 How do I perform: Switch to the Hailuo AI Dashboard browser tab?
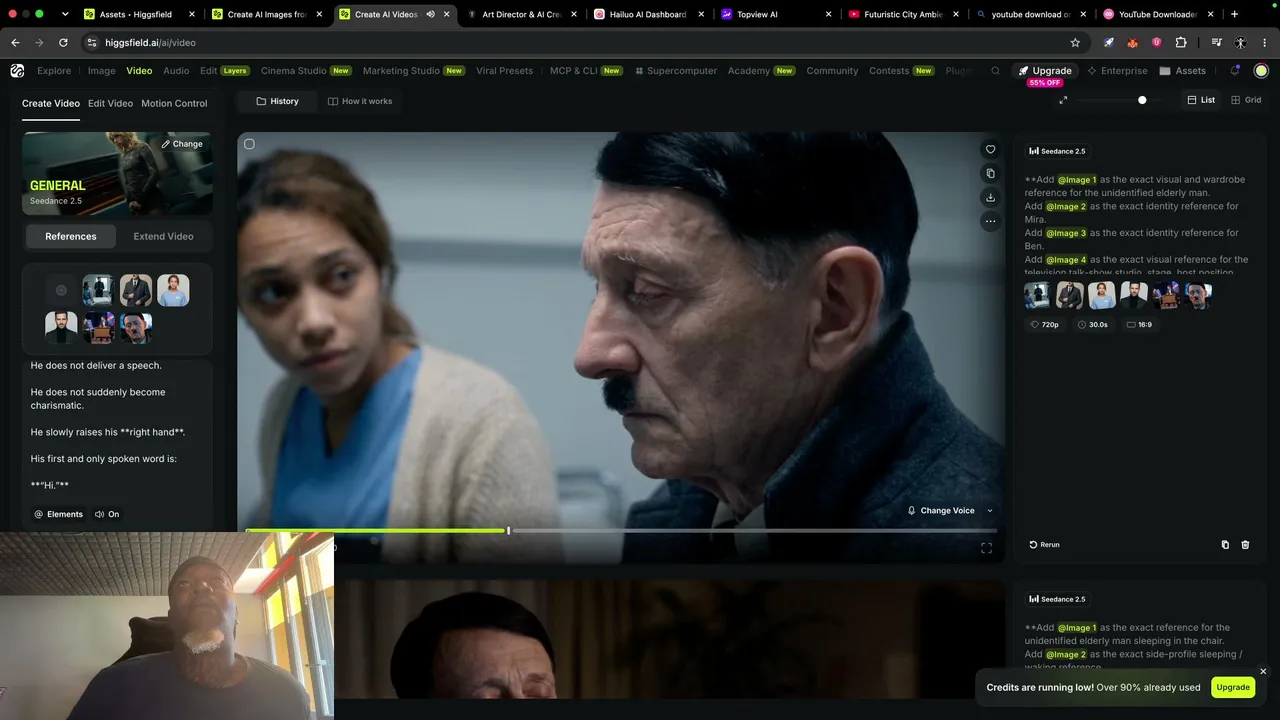coord(649,14)
